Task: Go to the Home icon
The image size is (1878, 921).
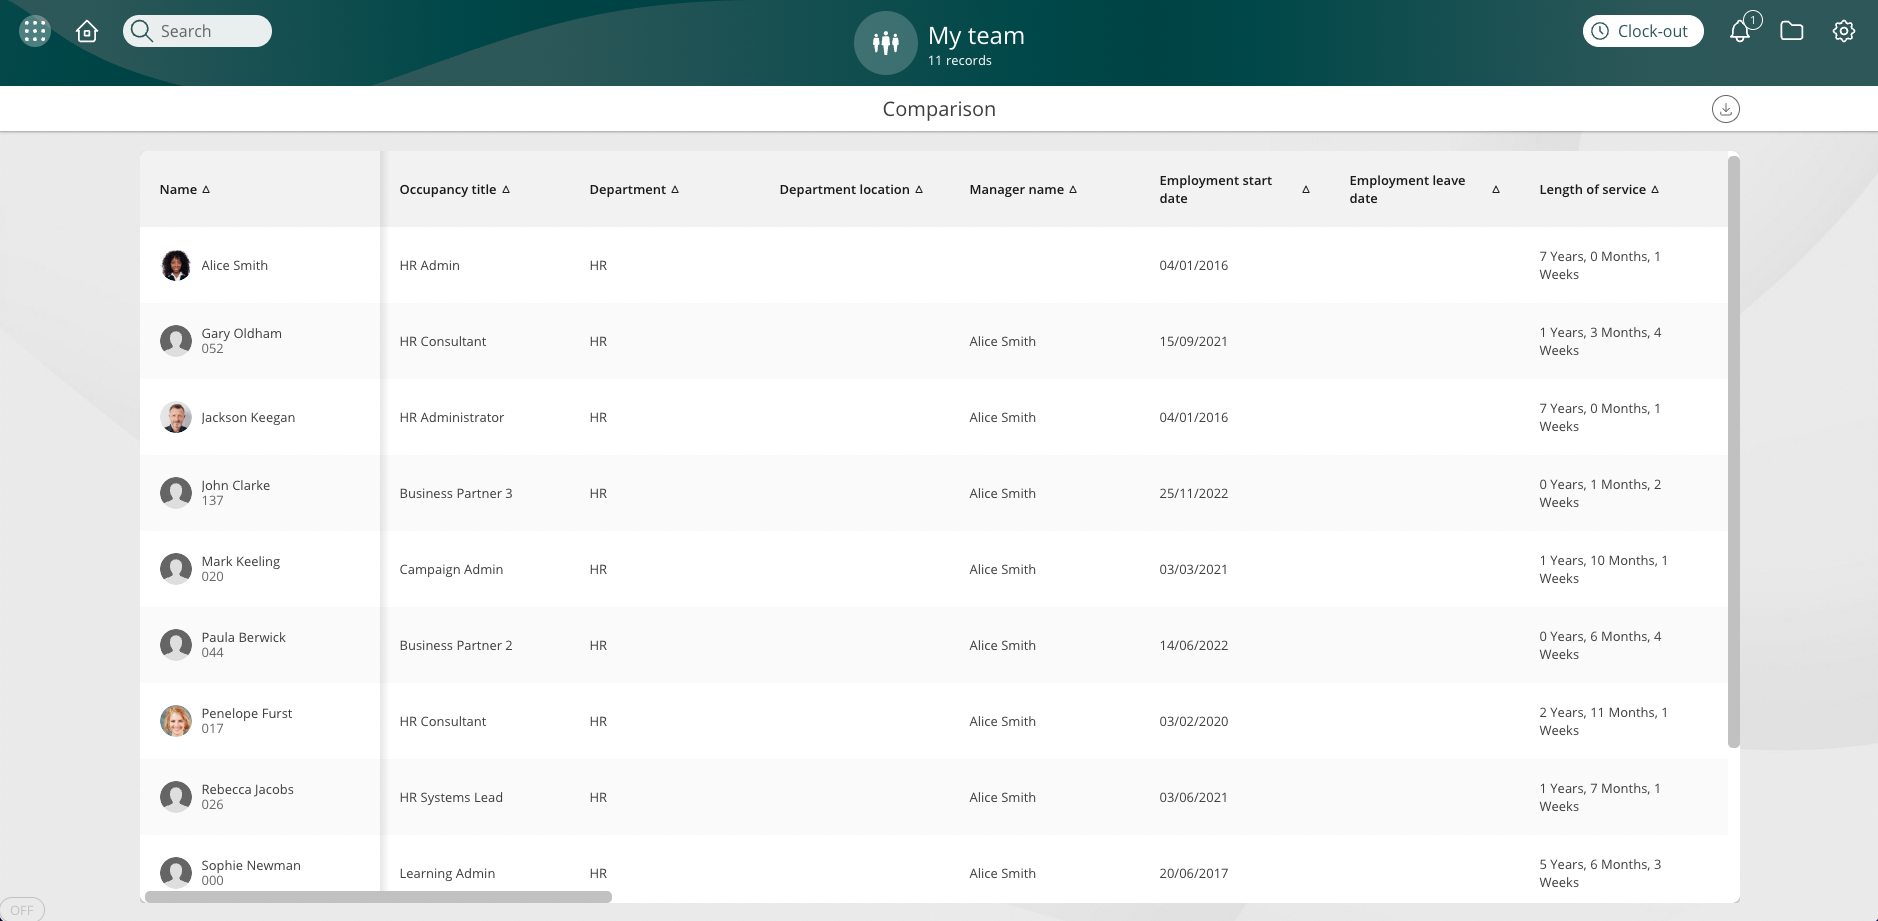Action: pyautogui.click(x=87, y=31)
